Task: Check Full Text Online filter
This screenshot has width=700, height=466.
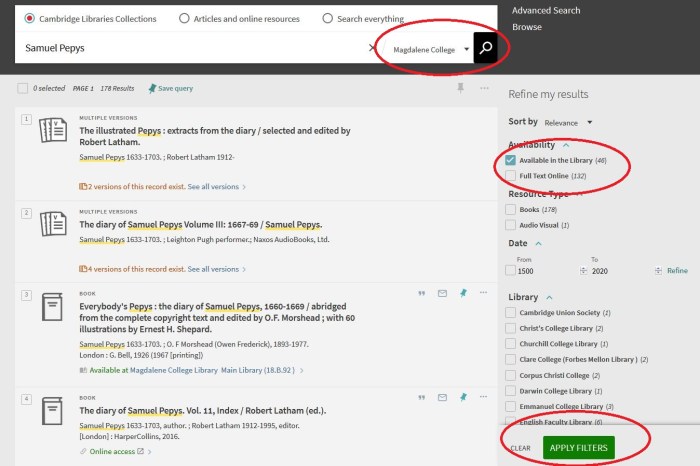Action: [510, 176]
